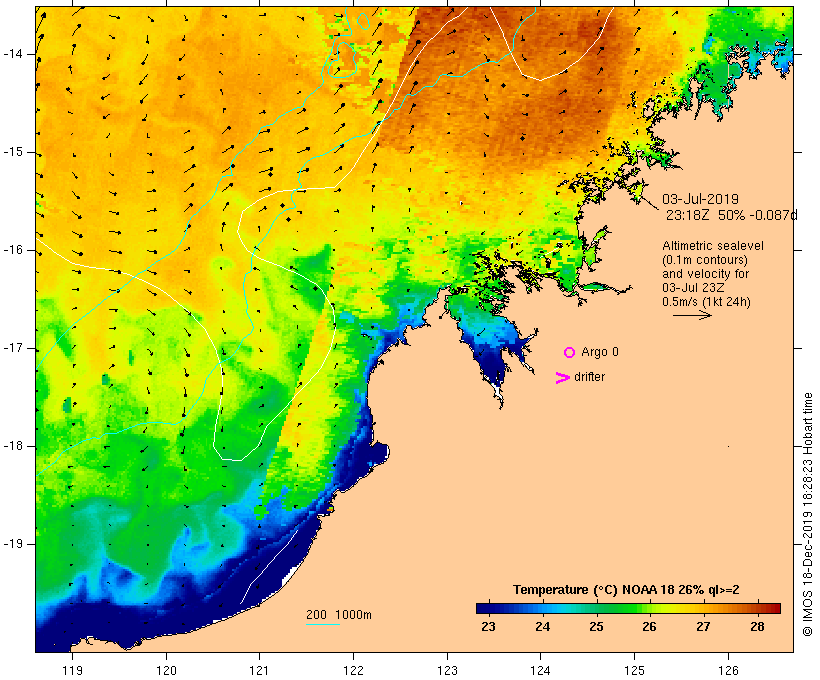Click latitude axis label -16
This screenshot has height=680, width=820.
tap(13, 250)
